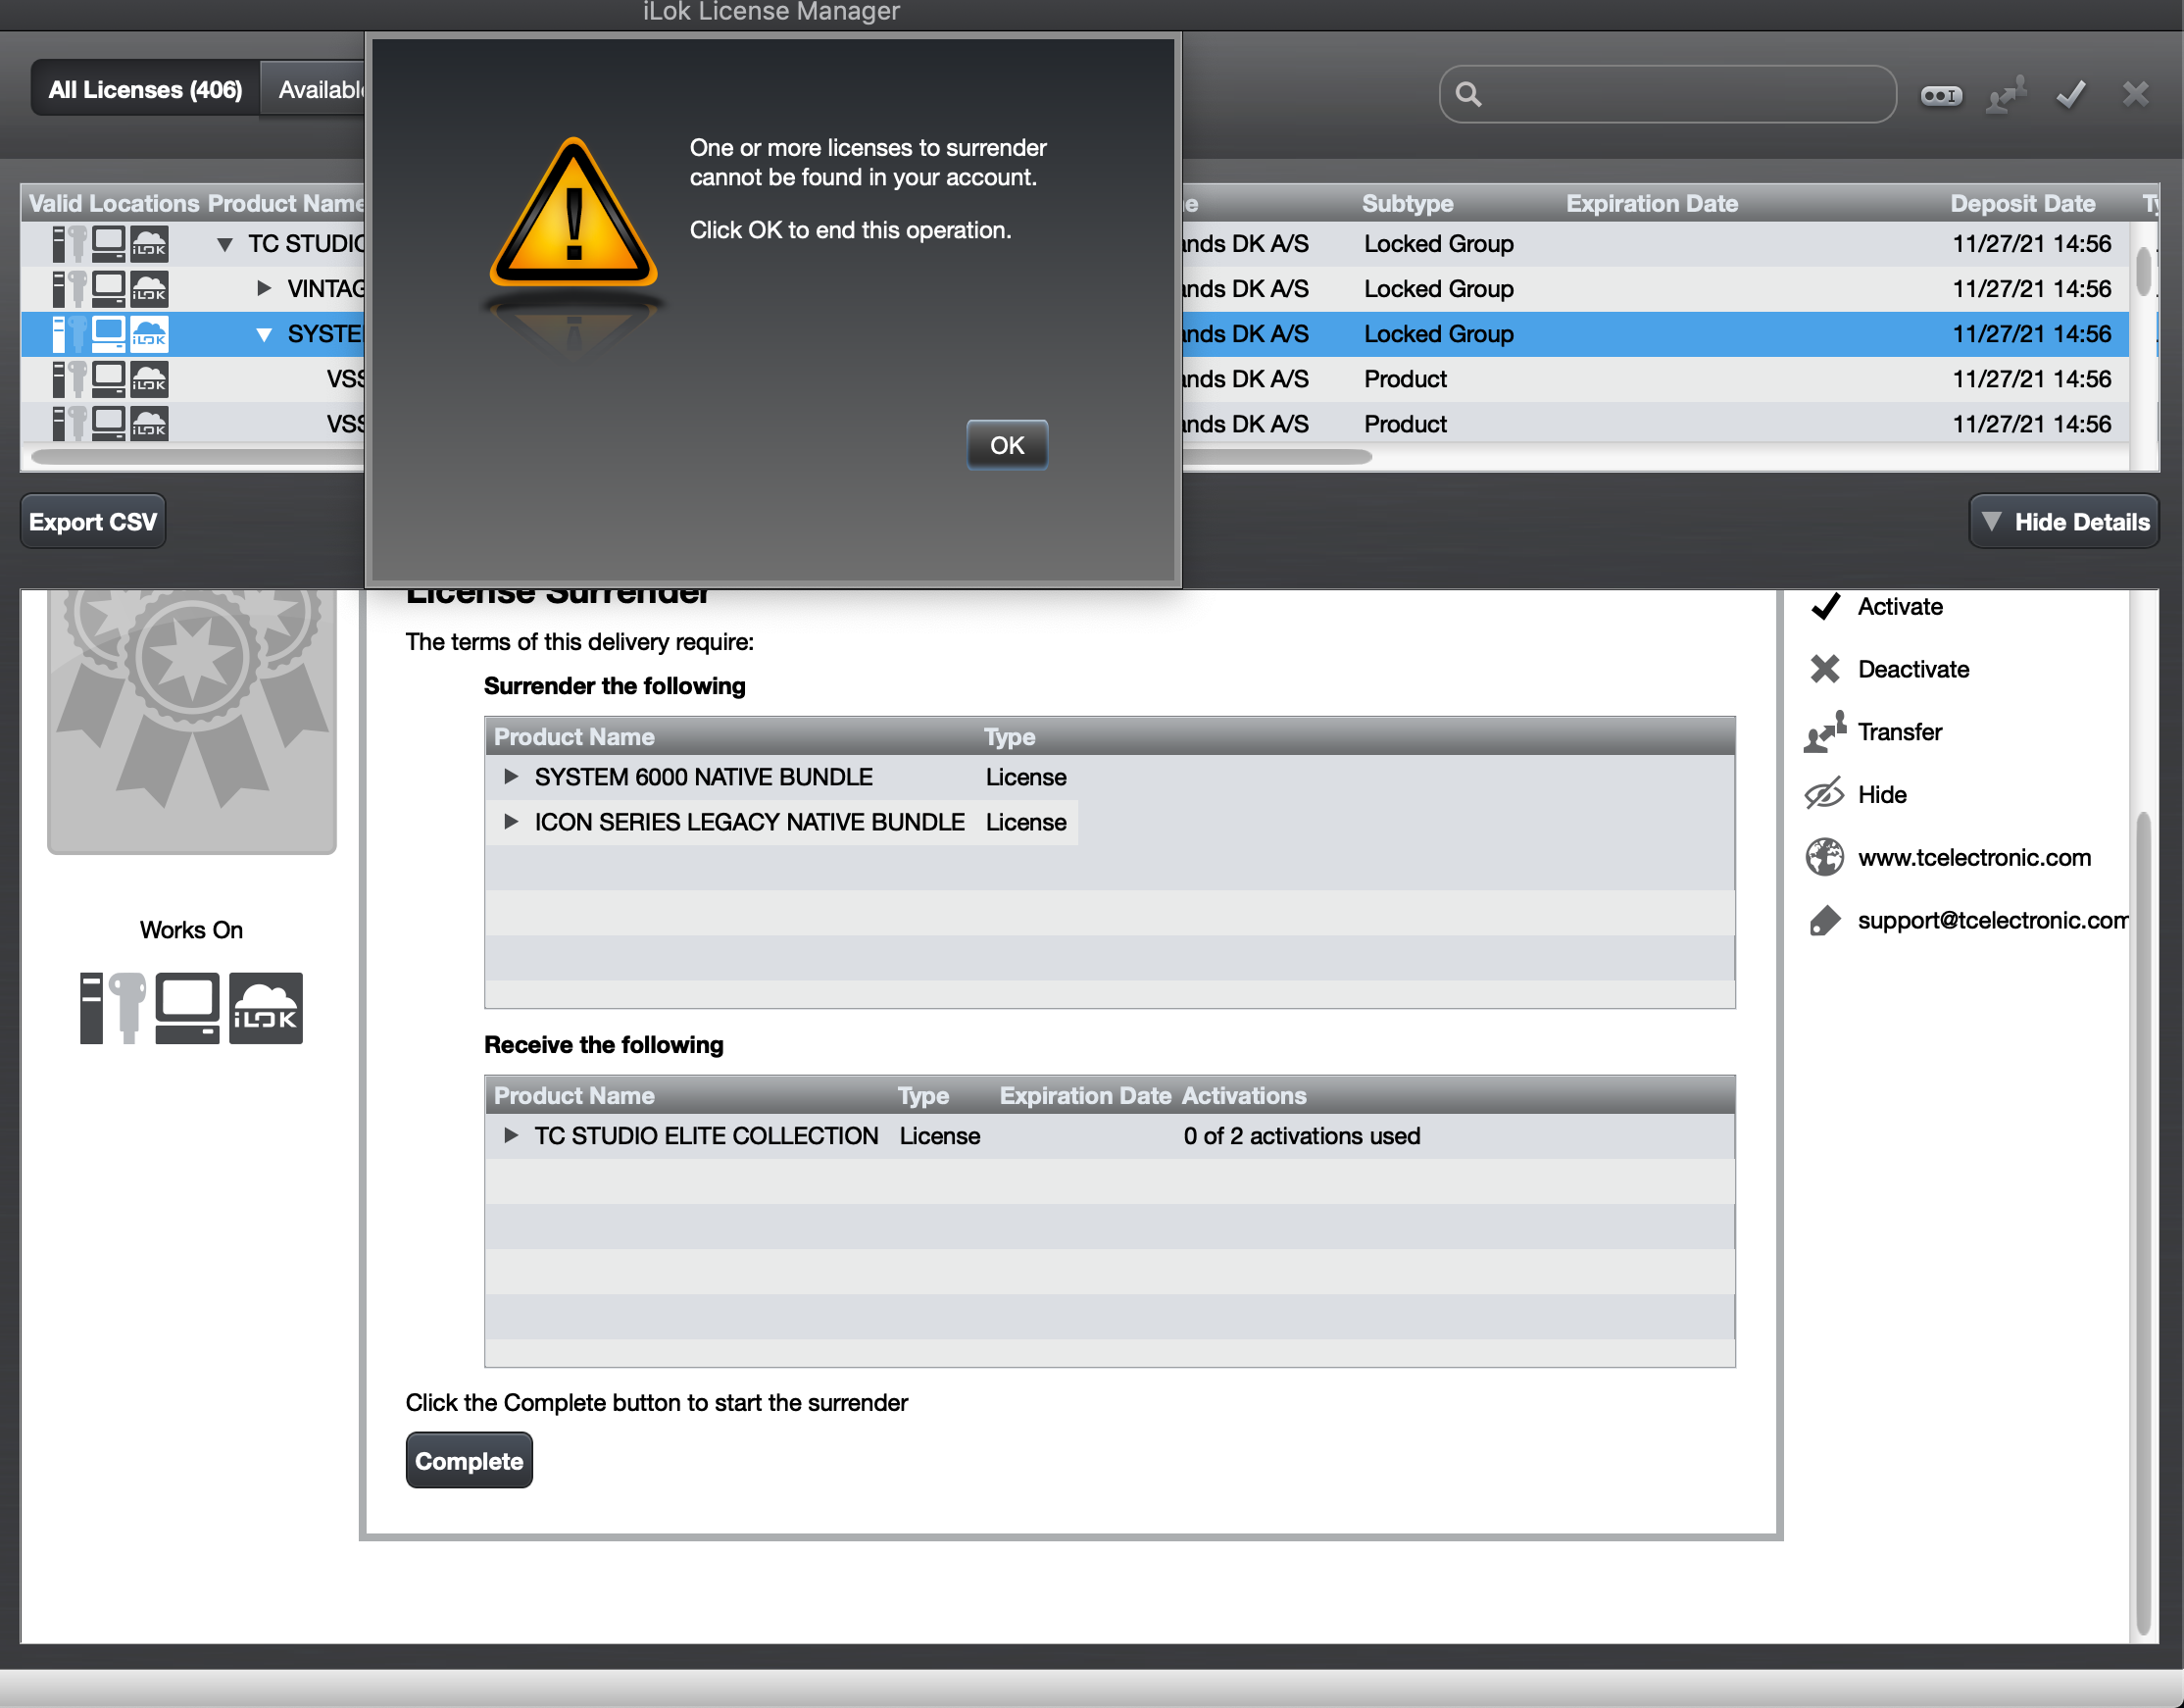The image size is (2184, 1708).
Task: Click the Type header in receive table
Action: click(923, 1095)
